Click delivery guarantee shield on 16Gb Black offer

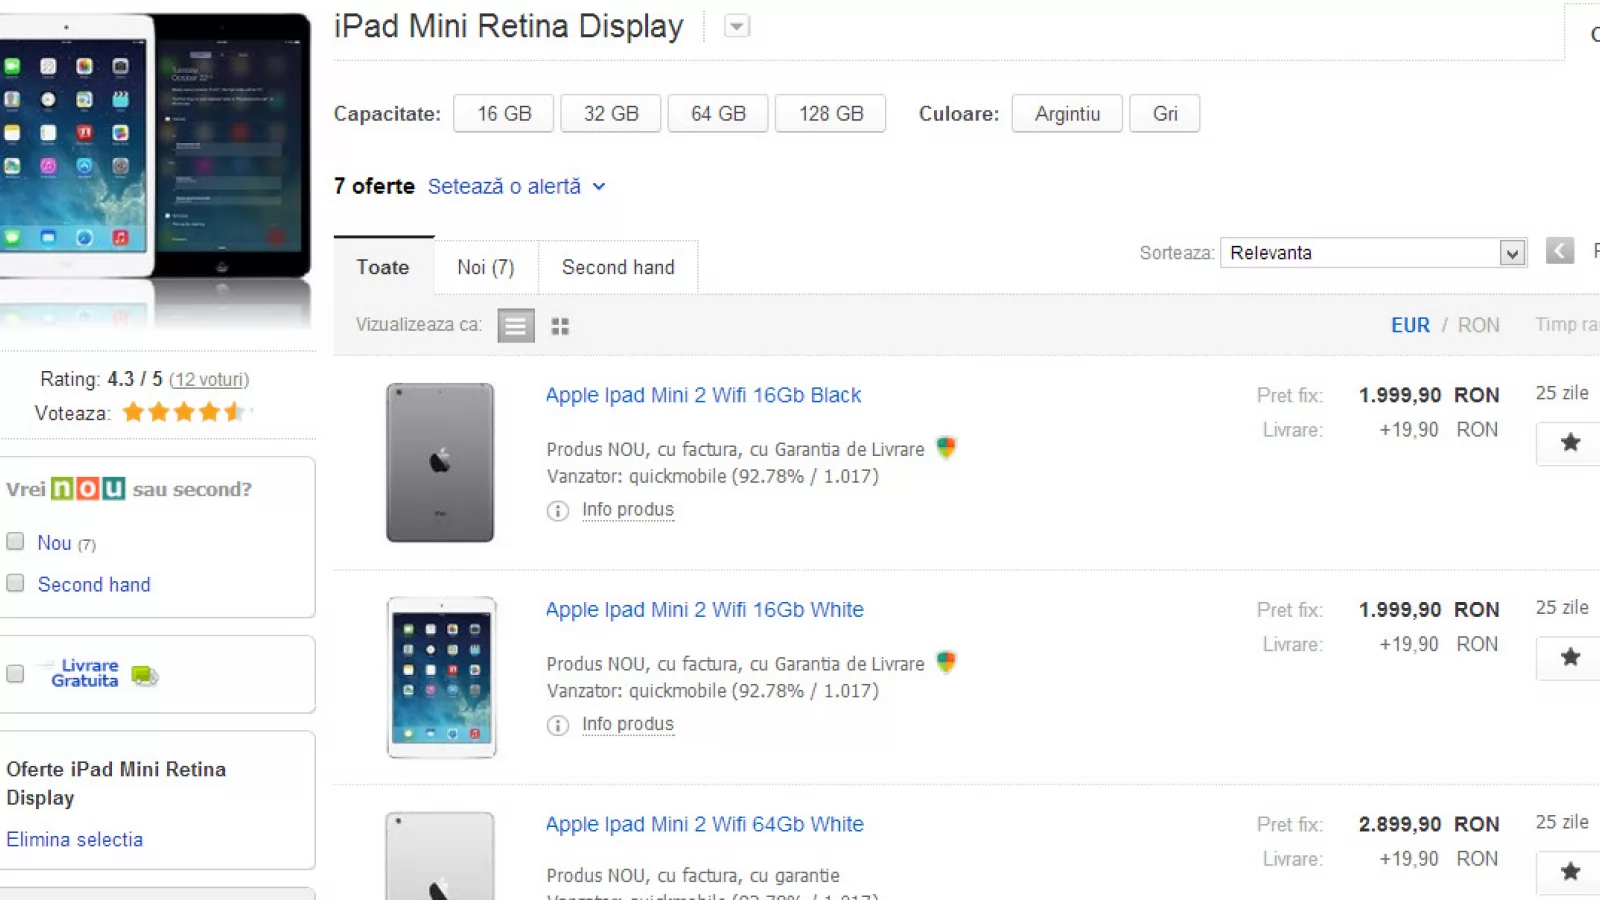pyautogui.click(x=946, y=448)
